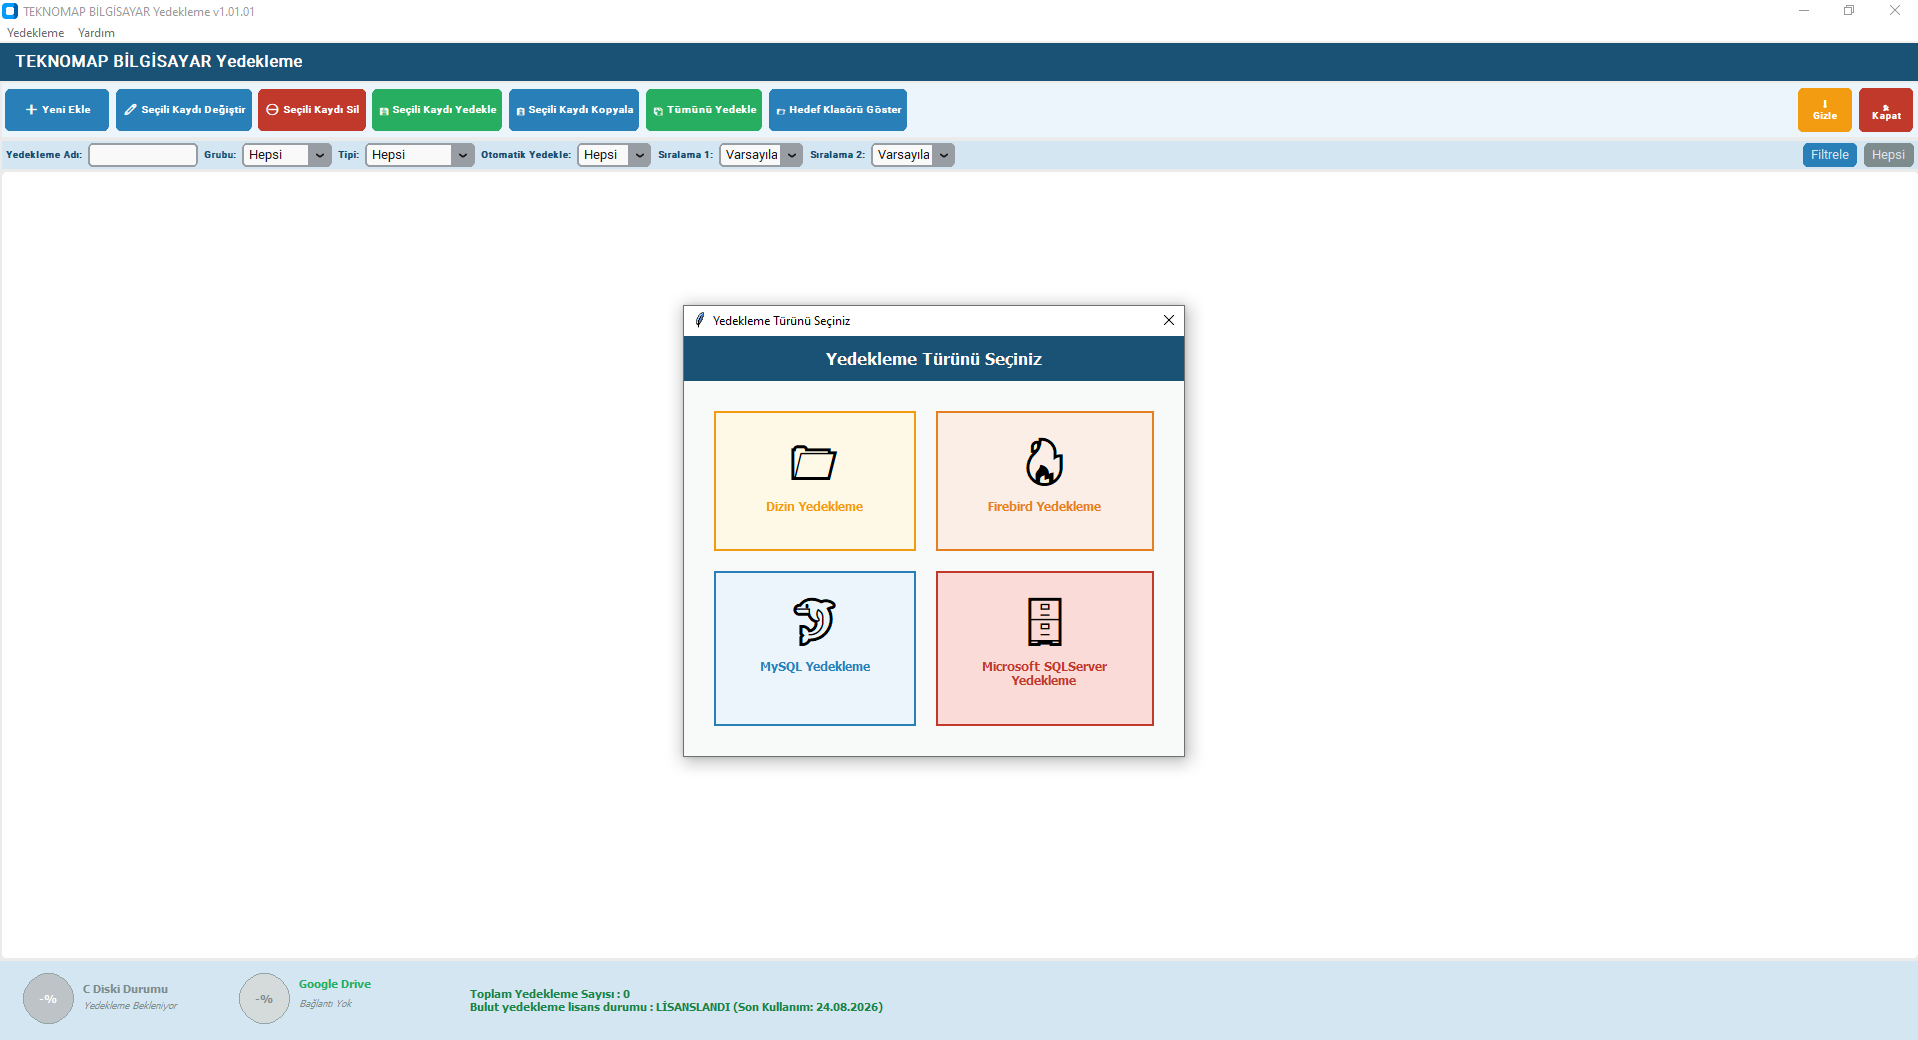1918x1040 pixels.
Task: Open the Grubu dropdown
Action: click(x=287, y=155)
